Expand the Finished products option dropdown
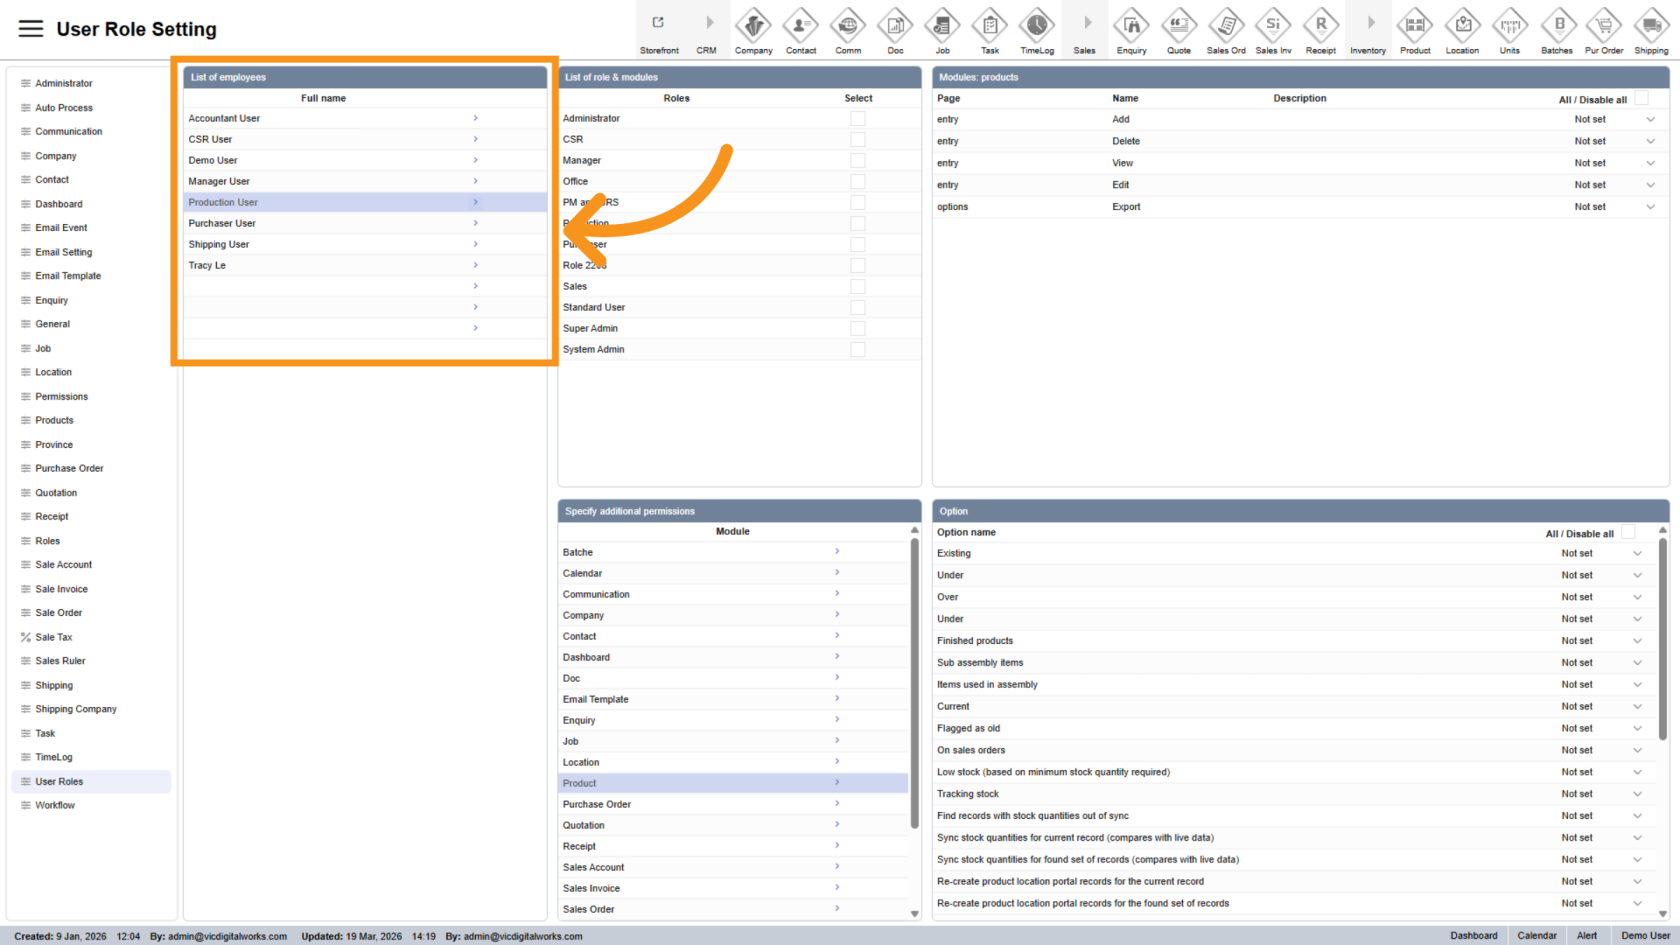Screen dimensions: 1680x945 [x=1637, y=641]
